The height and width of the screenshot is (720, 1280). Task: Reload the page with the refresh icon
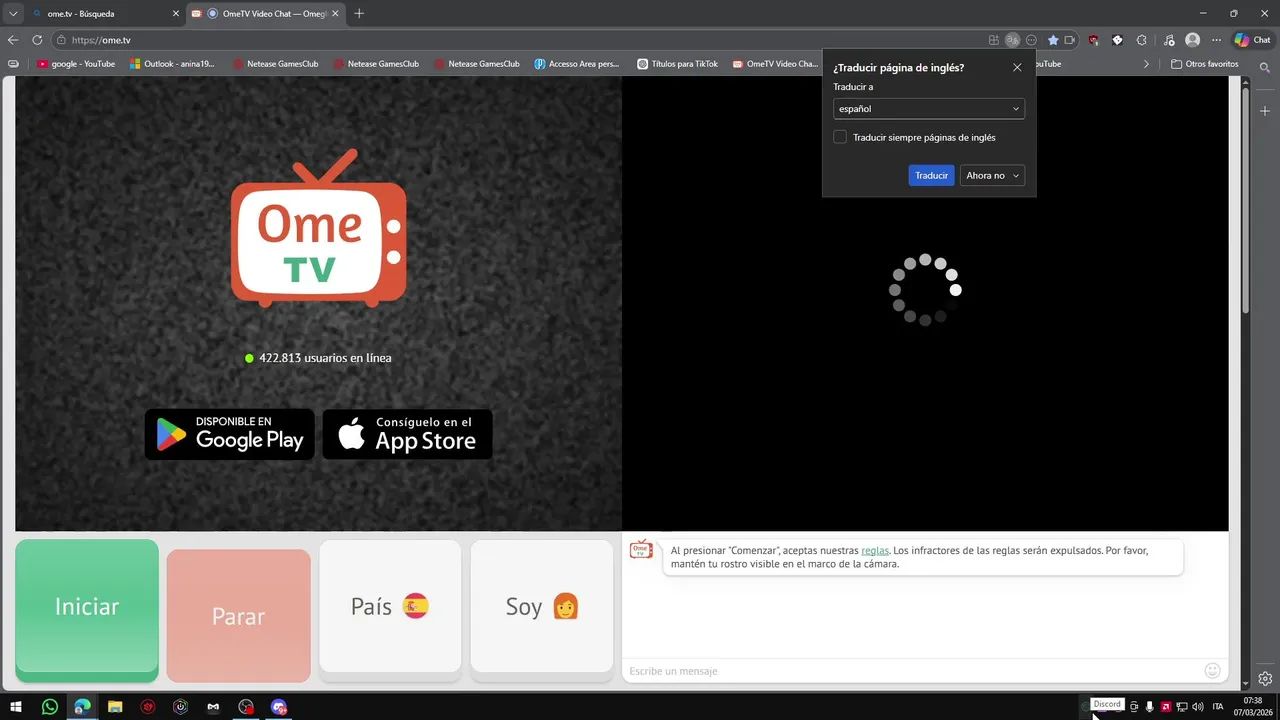(37, 40)
